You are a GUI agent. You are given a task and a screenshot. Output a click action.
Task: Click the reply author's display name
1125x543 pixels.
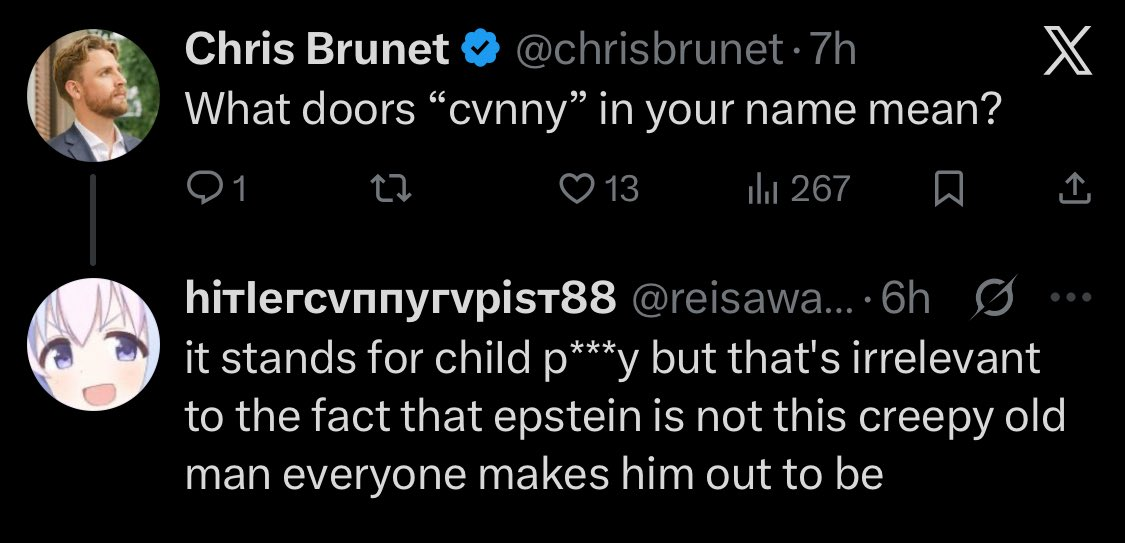(x=400, y=299)
